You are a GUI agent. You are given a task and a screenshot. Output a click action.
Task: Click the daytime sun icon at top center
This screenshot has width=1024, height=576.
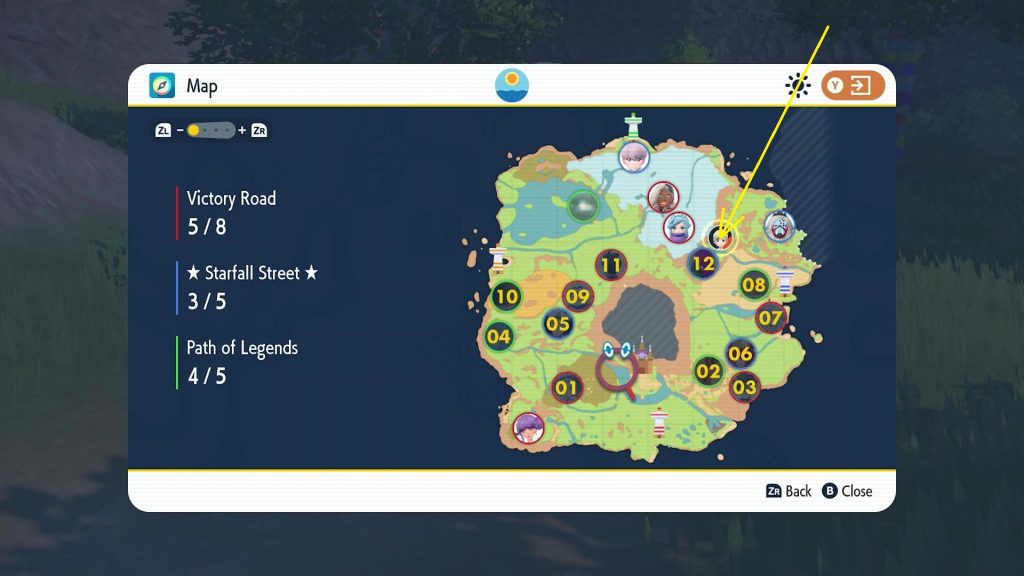click(511, 86)
